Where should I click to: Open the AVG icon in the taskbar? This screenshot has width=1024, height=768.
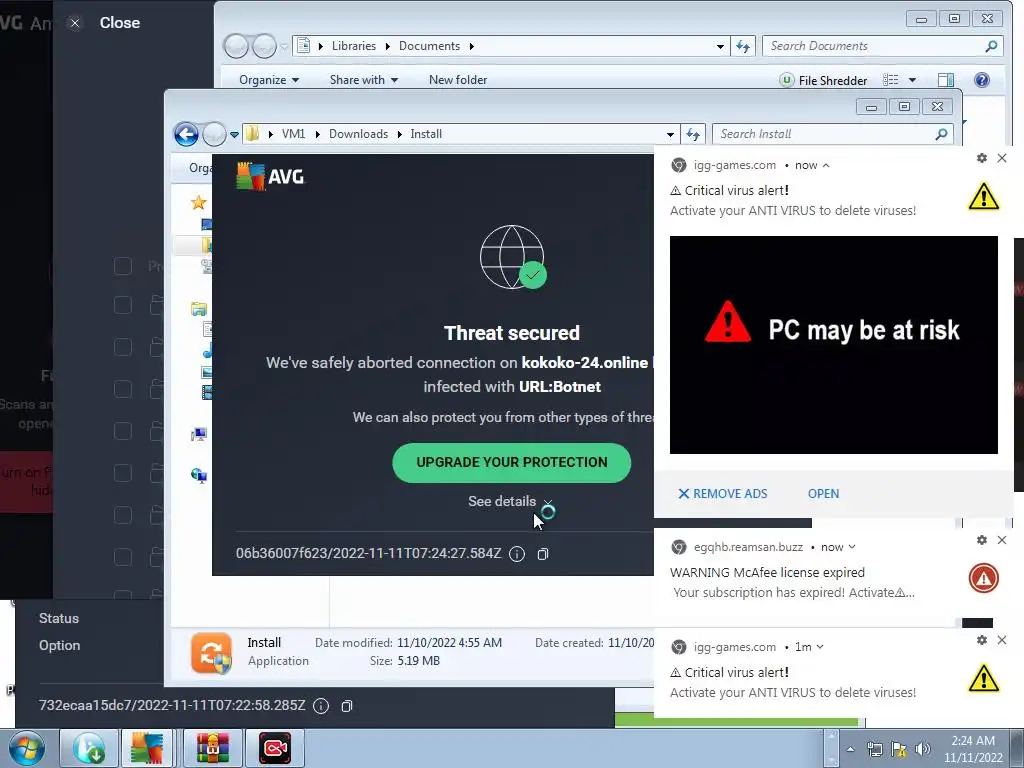pyautogui.click(x=147, y=748)
